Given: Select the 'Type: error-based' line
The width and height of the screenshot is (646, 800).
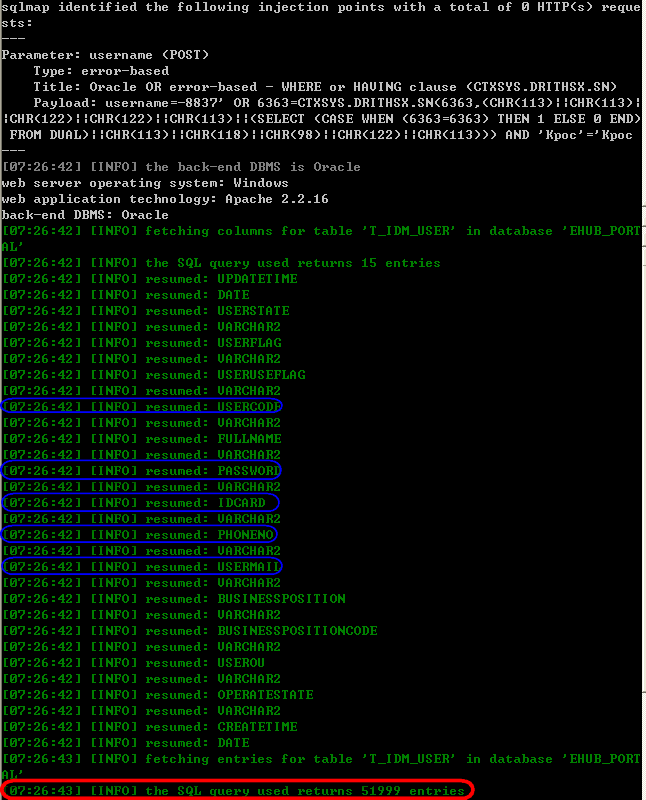Looking at the screenshot, I should [101, 71].
